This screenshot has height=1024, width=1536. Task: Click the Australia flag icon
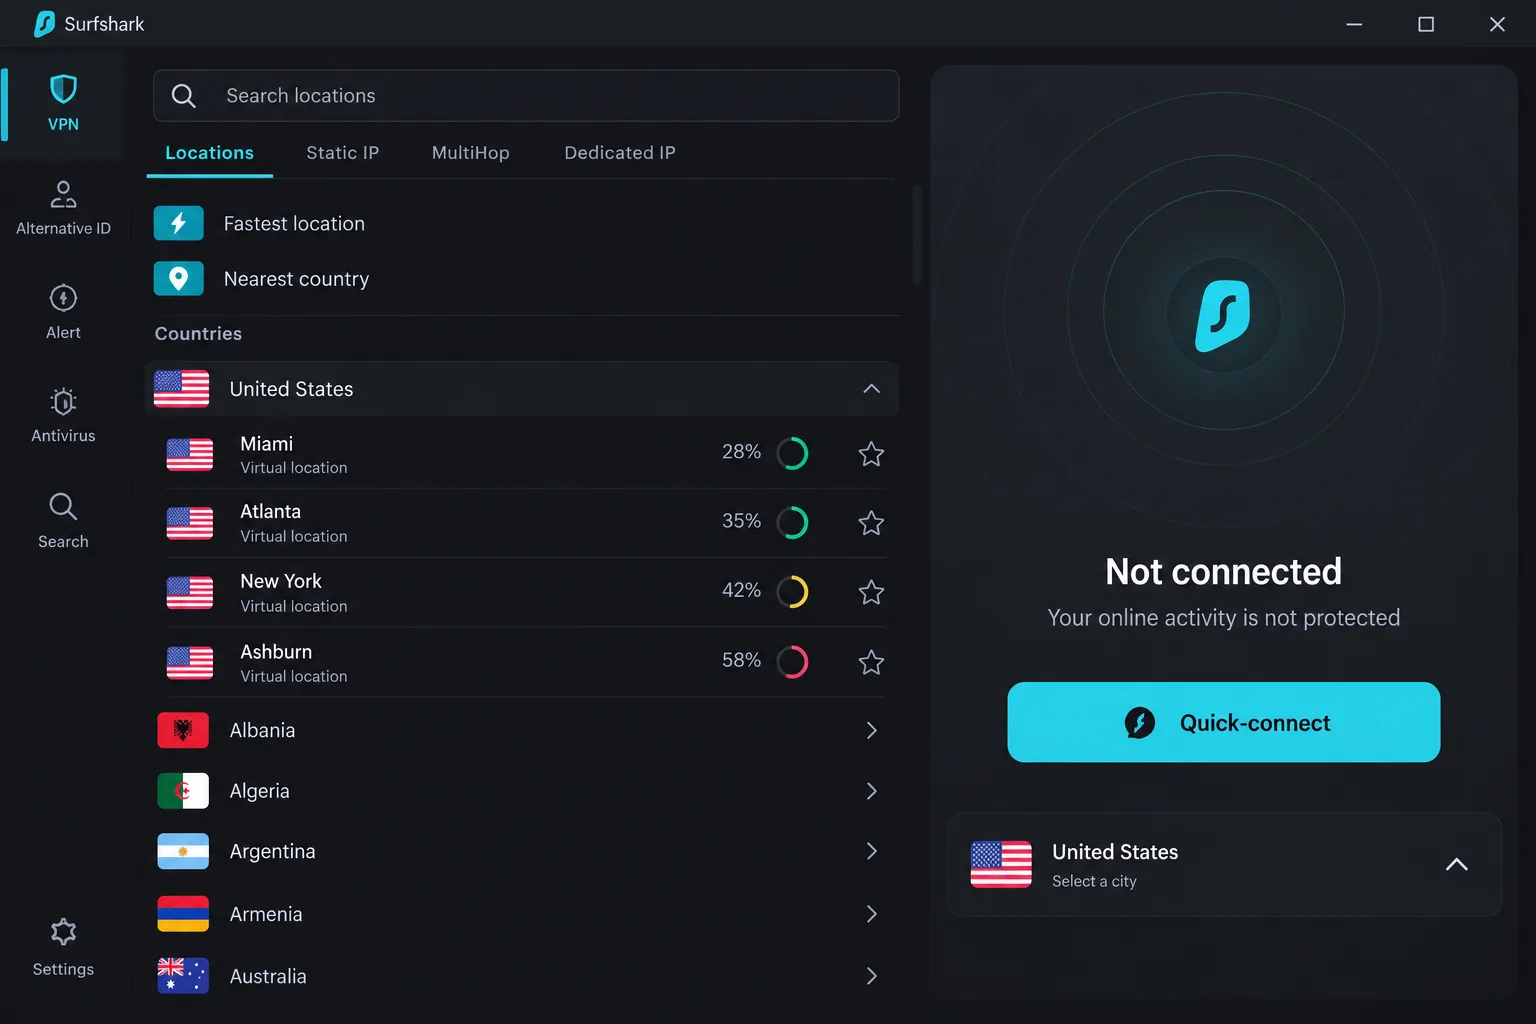183,976
